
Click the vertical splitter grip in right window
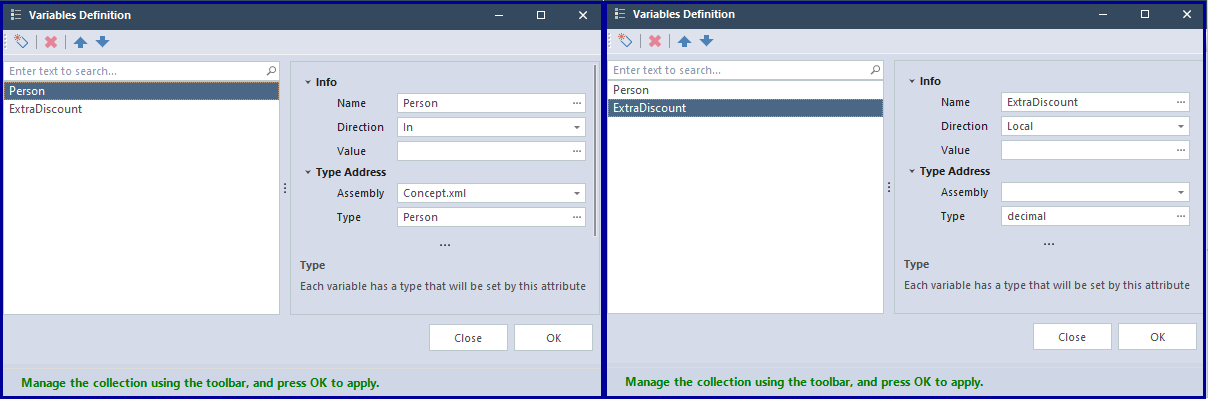pyautogui.click(x=889, y=187)
